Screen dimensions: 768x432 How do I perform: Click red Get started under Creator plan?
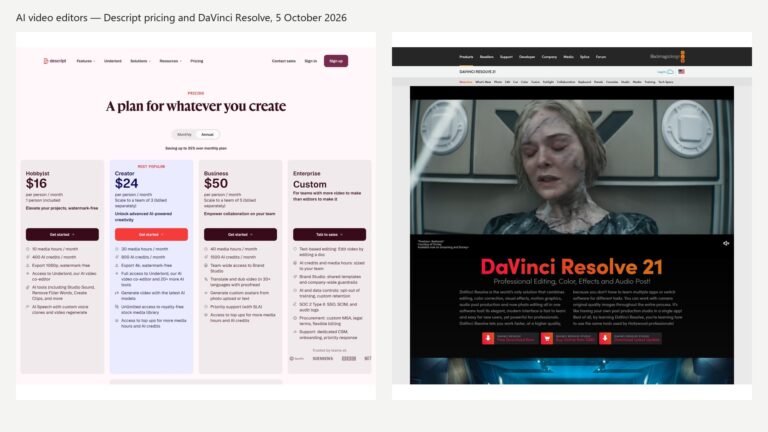[151, 234]
